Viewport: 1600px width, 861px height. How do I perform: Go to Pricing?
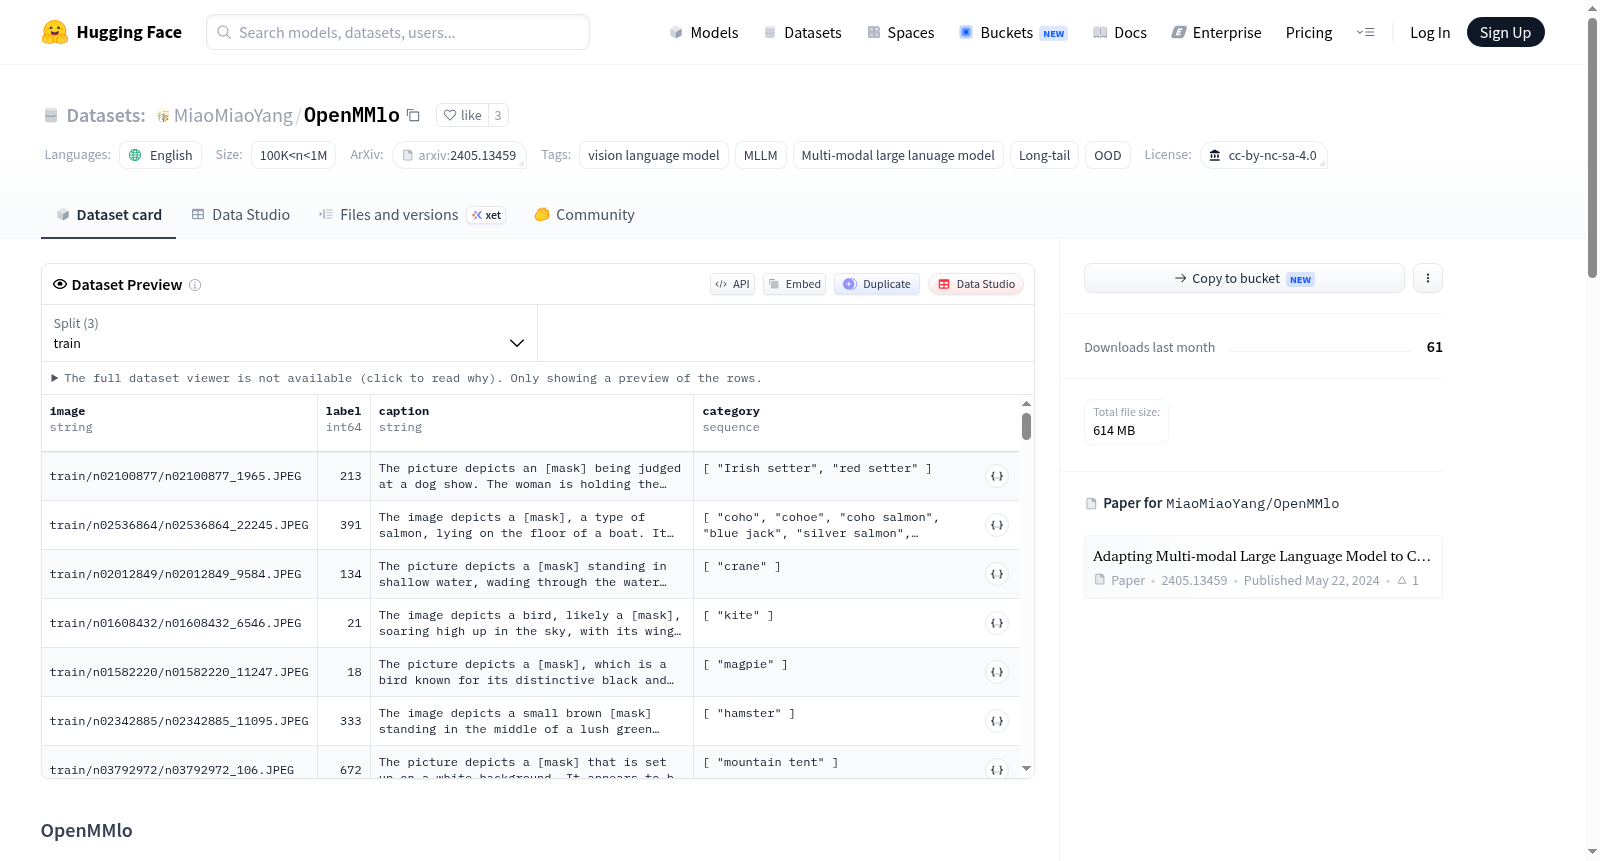point(1309,32)
